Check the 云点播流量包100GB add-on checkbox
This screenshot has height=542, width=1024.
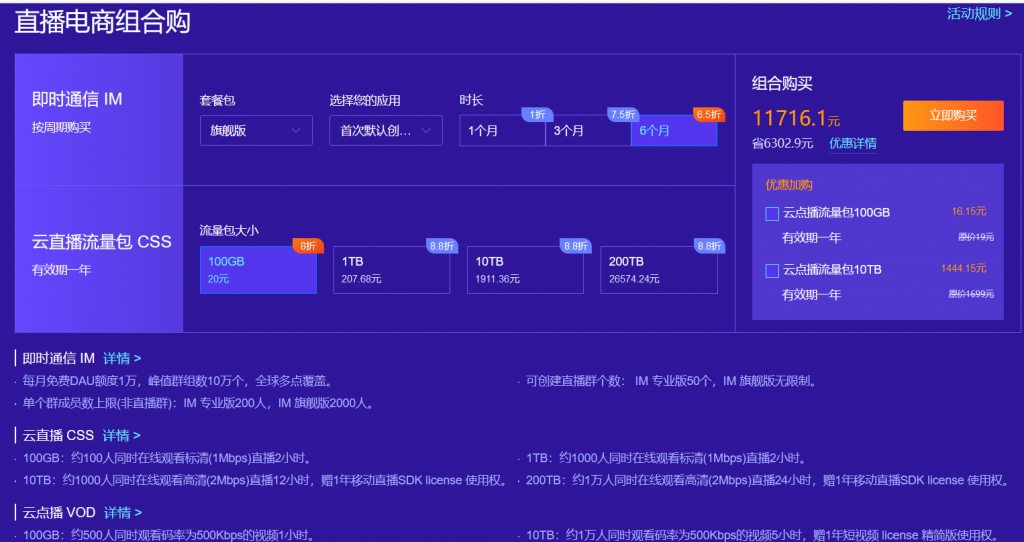pyautogui.click(x=772, y=214)
